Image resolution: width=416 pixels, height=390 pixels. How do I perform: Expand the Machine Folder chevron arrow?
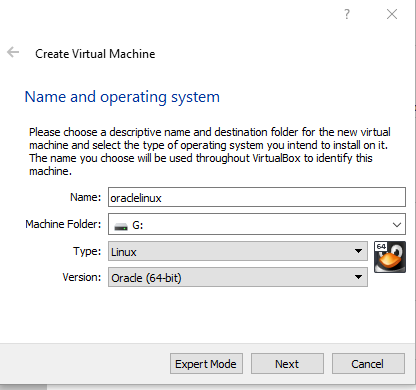[397, 225]
